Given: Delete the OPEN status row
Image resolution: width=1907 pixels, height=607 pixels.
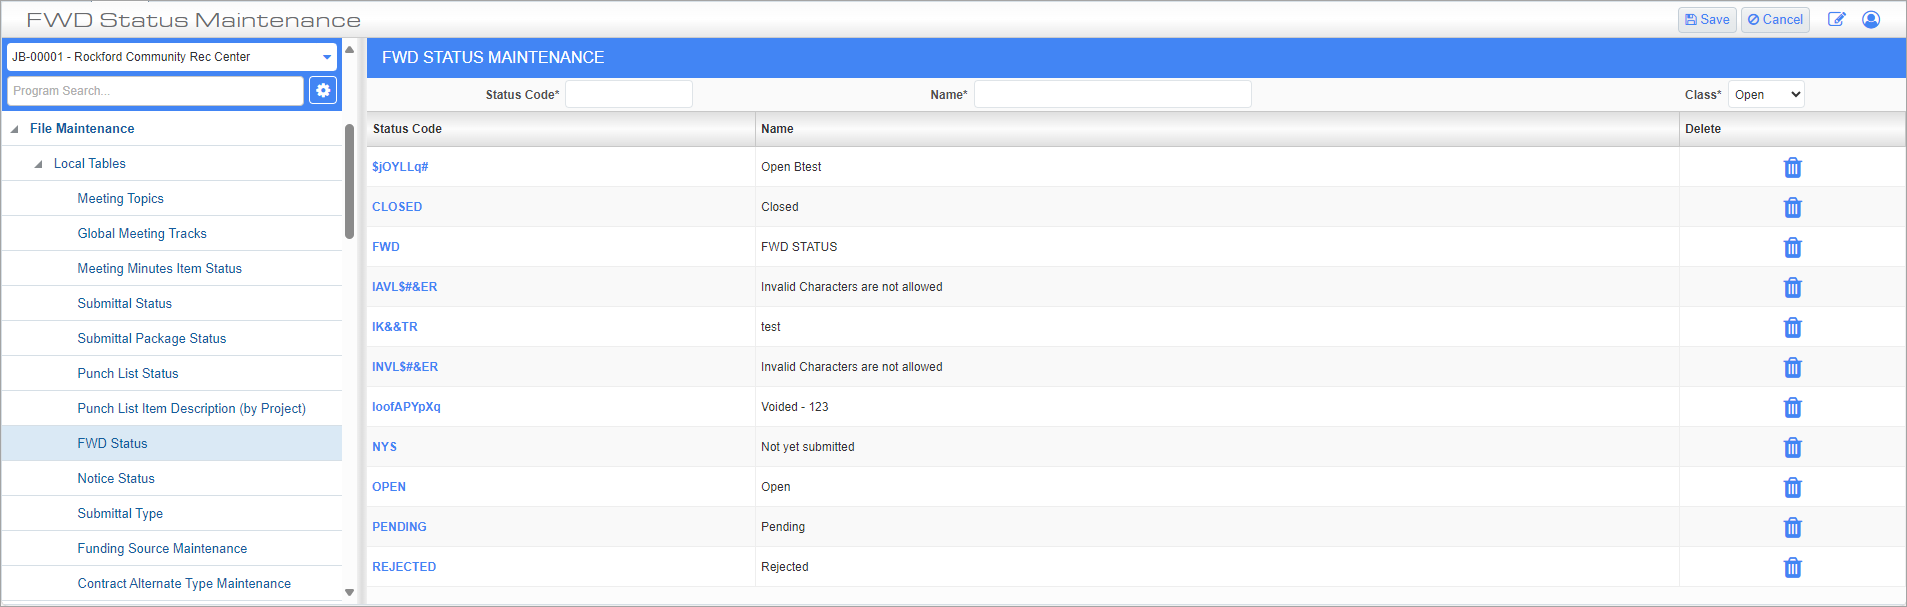Looking at the screenshot, I should coord(1792,487).
